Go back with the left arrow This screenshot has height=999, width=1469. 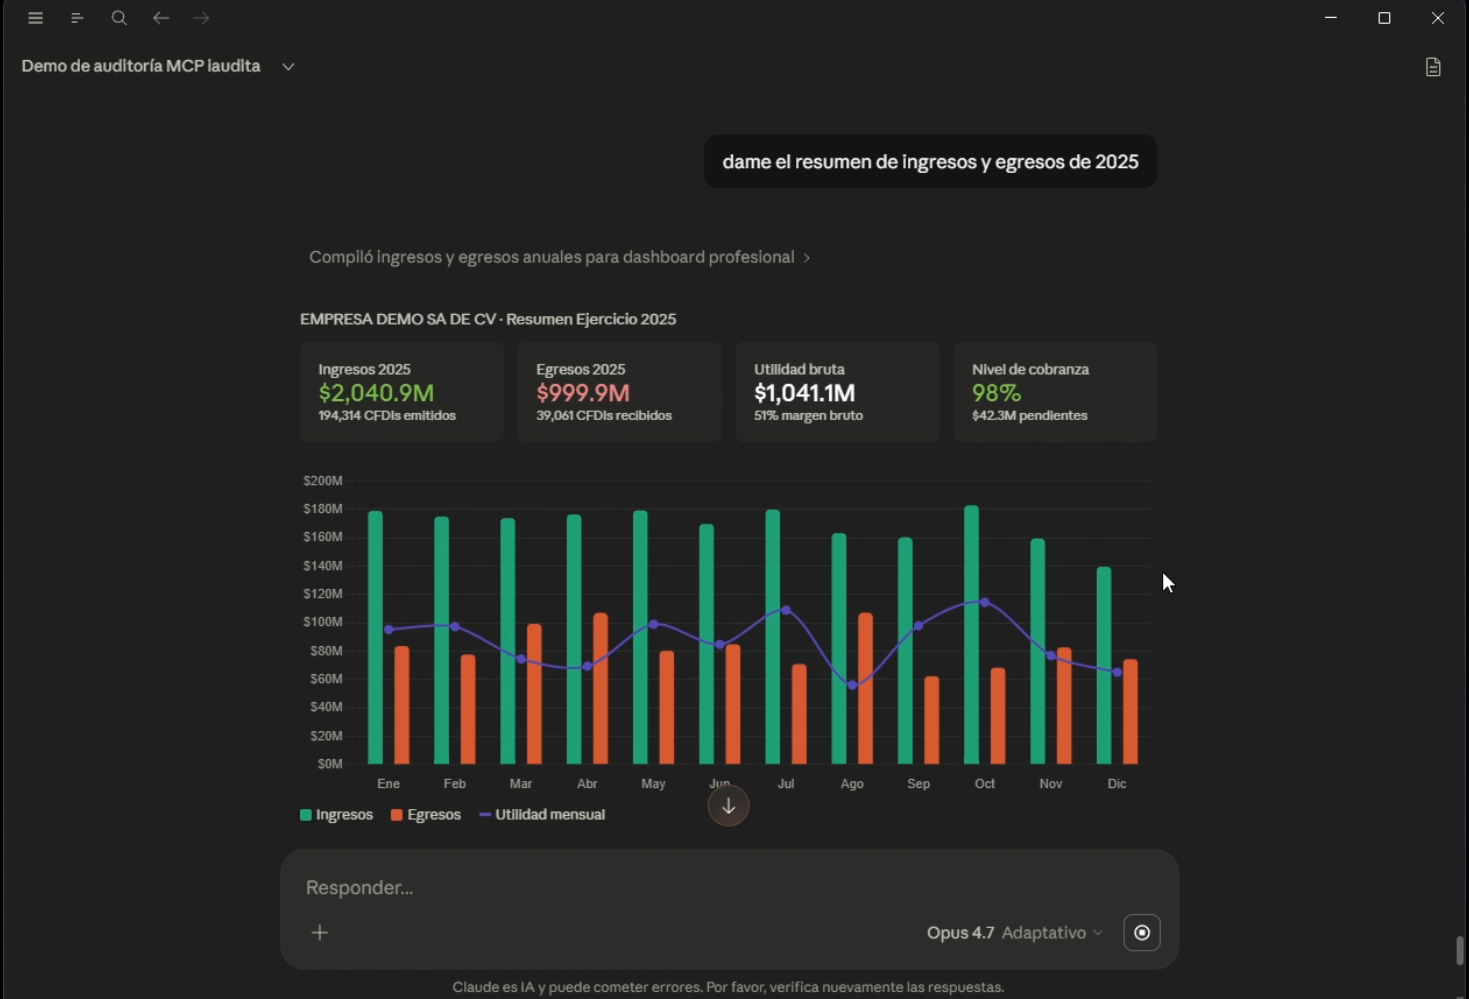pos(161,18)
